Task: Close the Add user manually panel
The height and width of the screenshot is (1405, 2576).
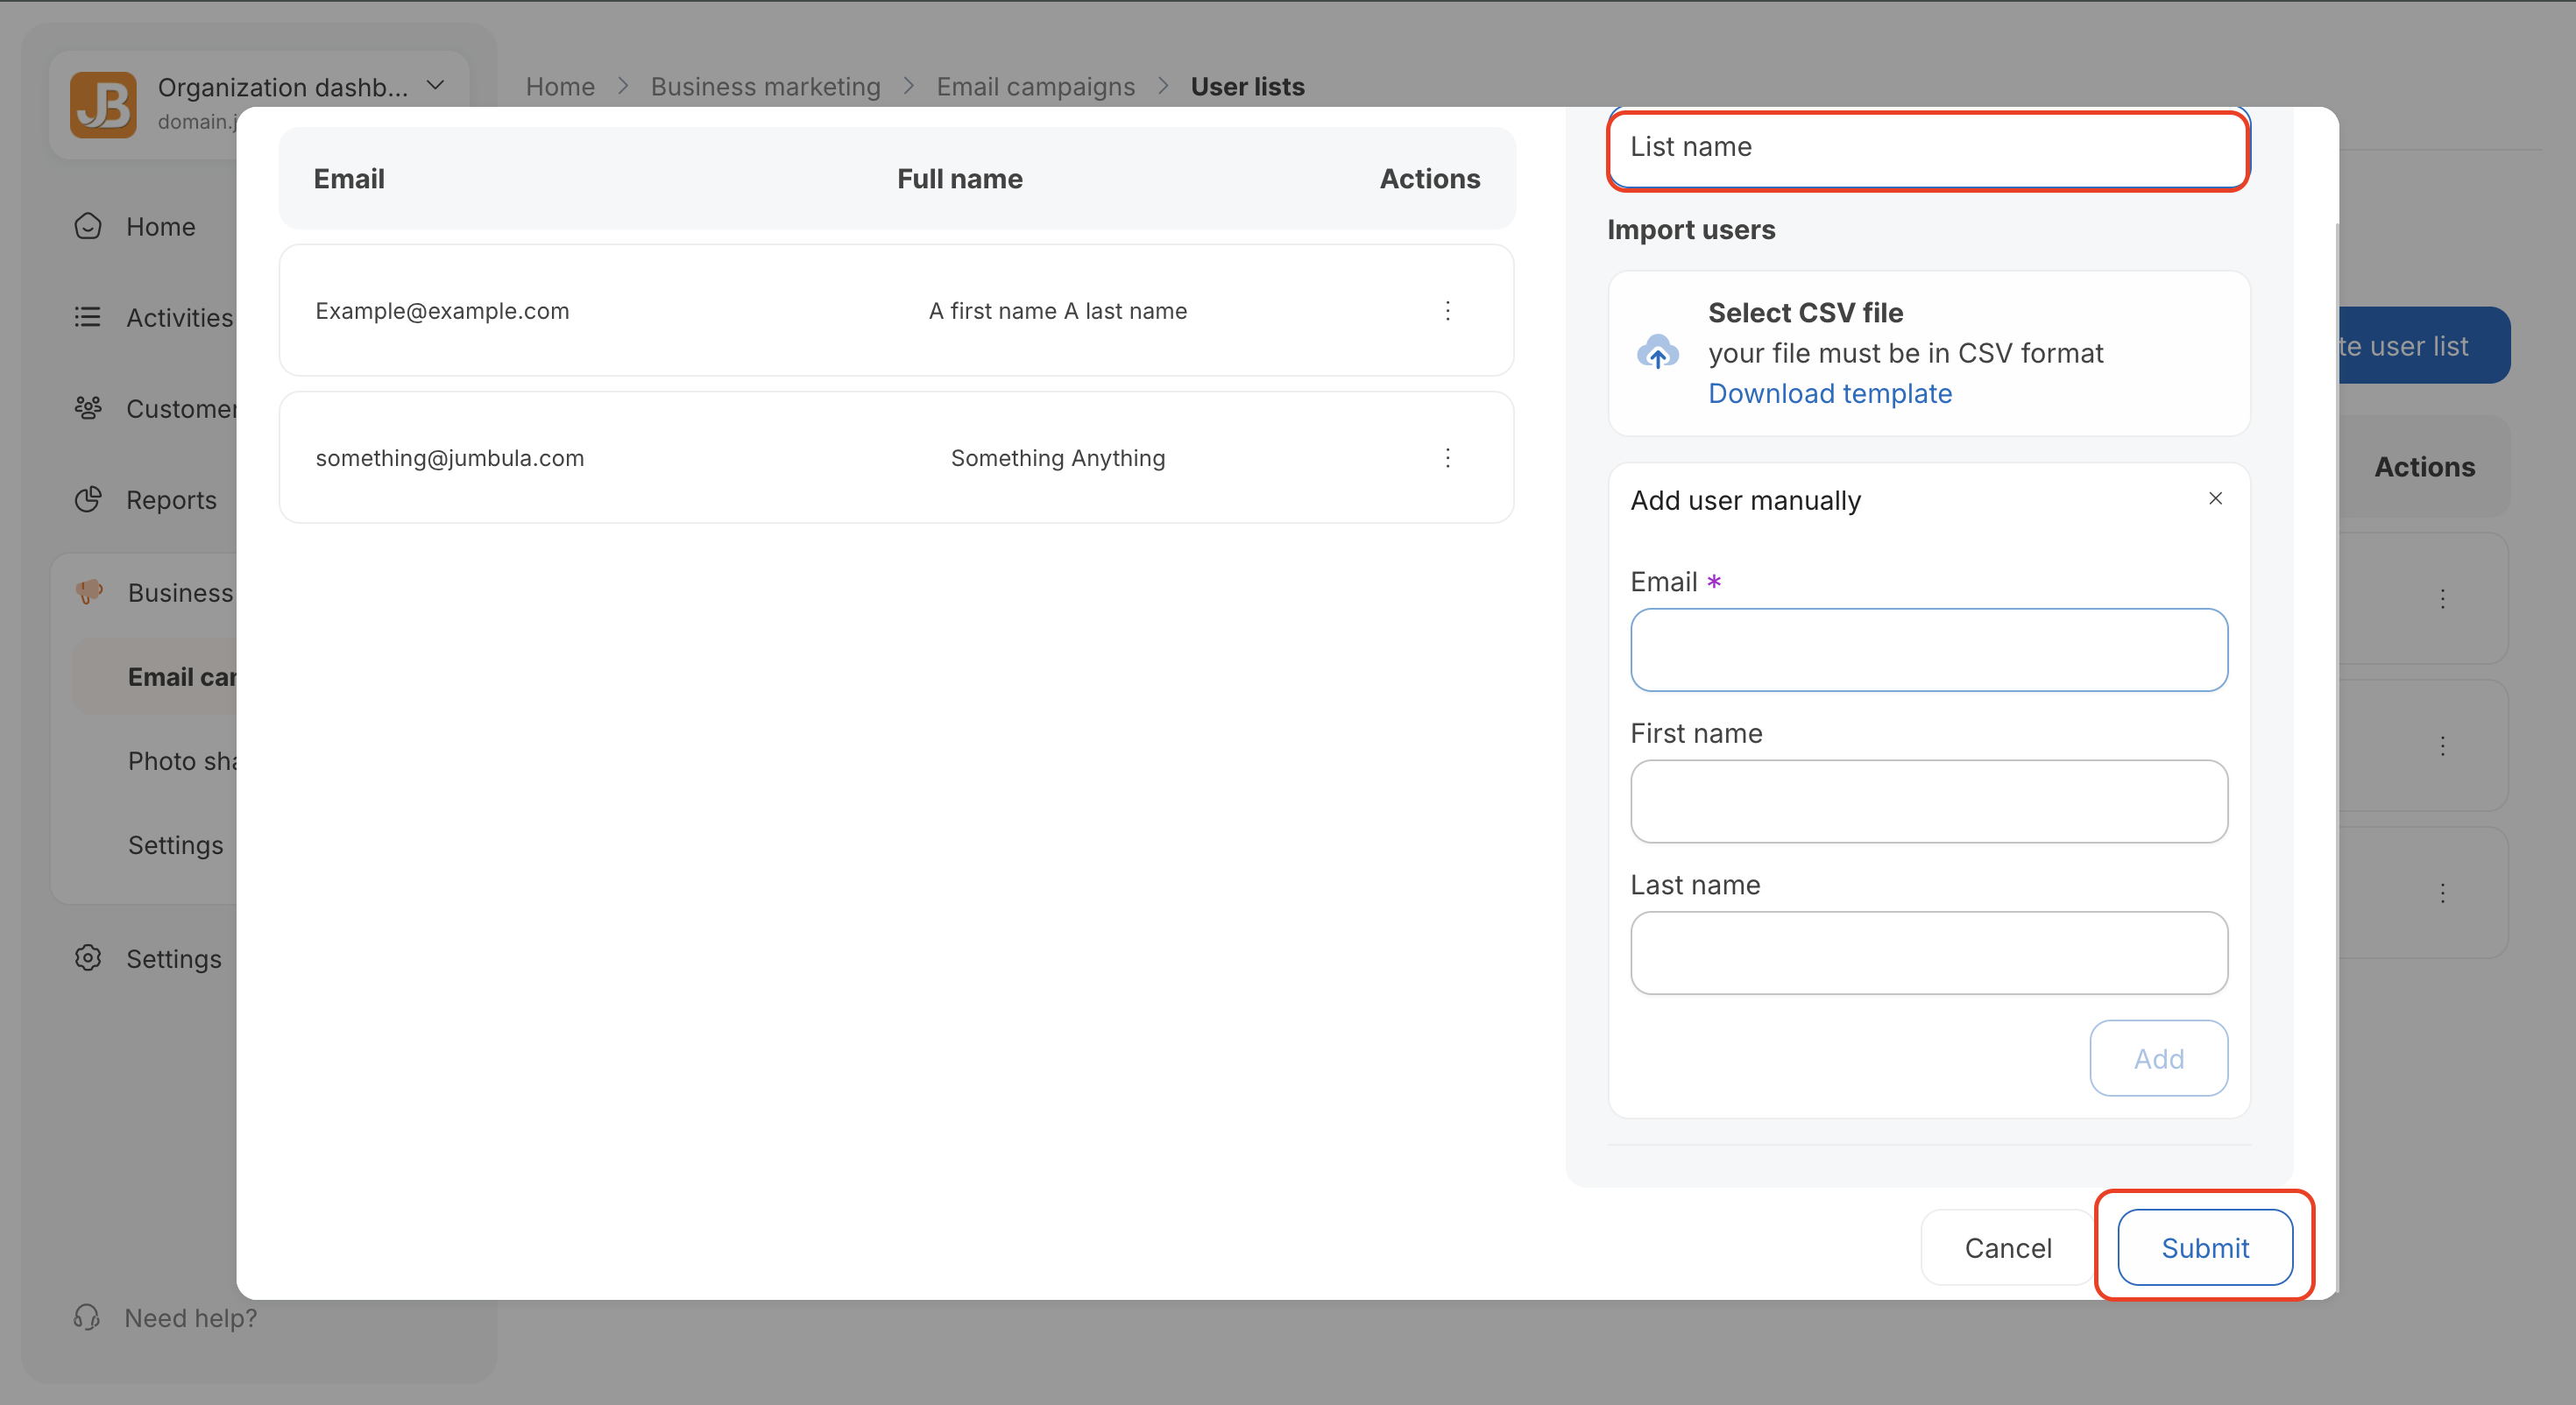Action: (2216, 498)
